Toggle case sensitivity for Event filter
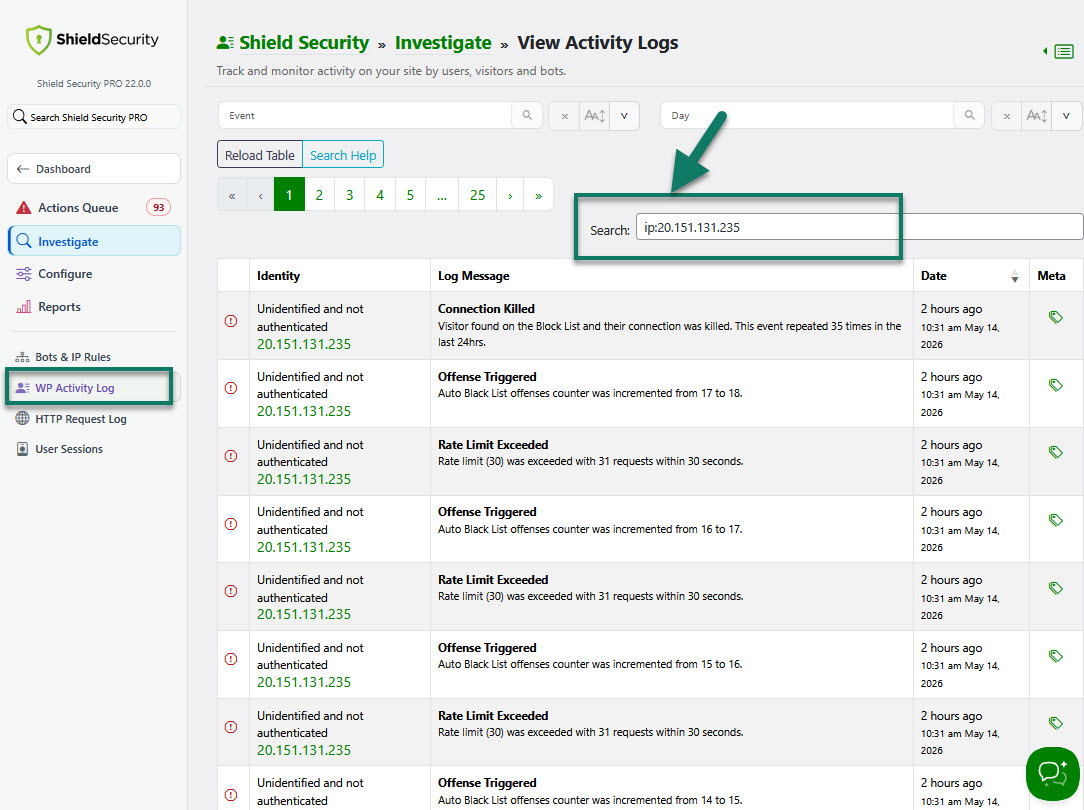Viewport: 1084px width, 810px height. click(x=595, y=116)
